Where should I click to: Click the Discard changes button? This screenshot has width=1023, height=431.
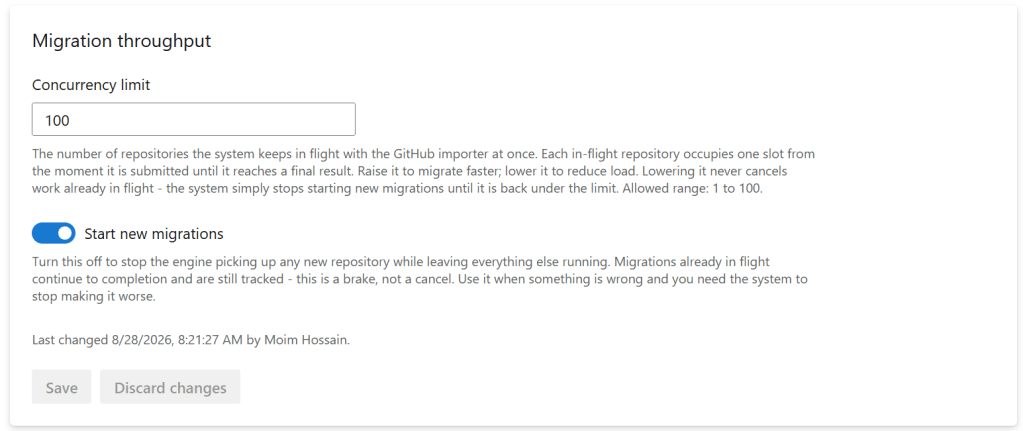click(170, 387)
